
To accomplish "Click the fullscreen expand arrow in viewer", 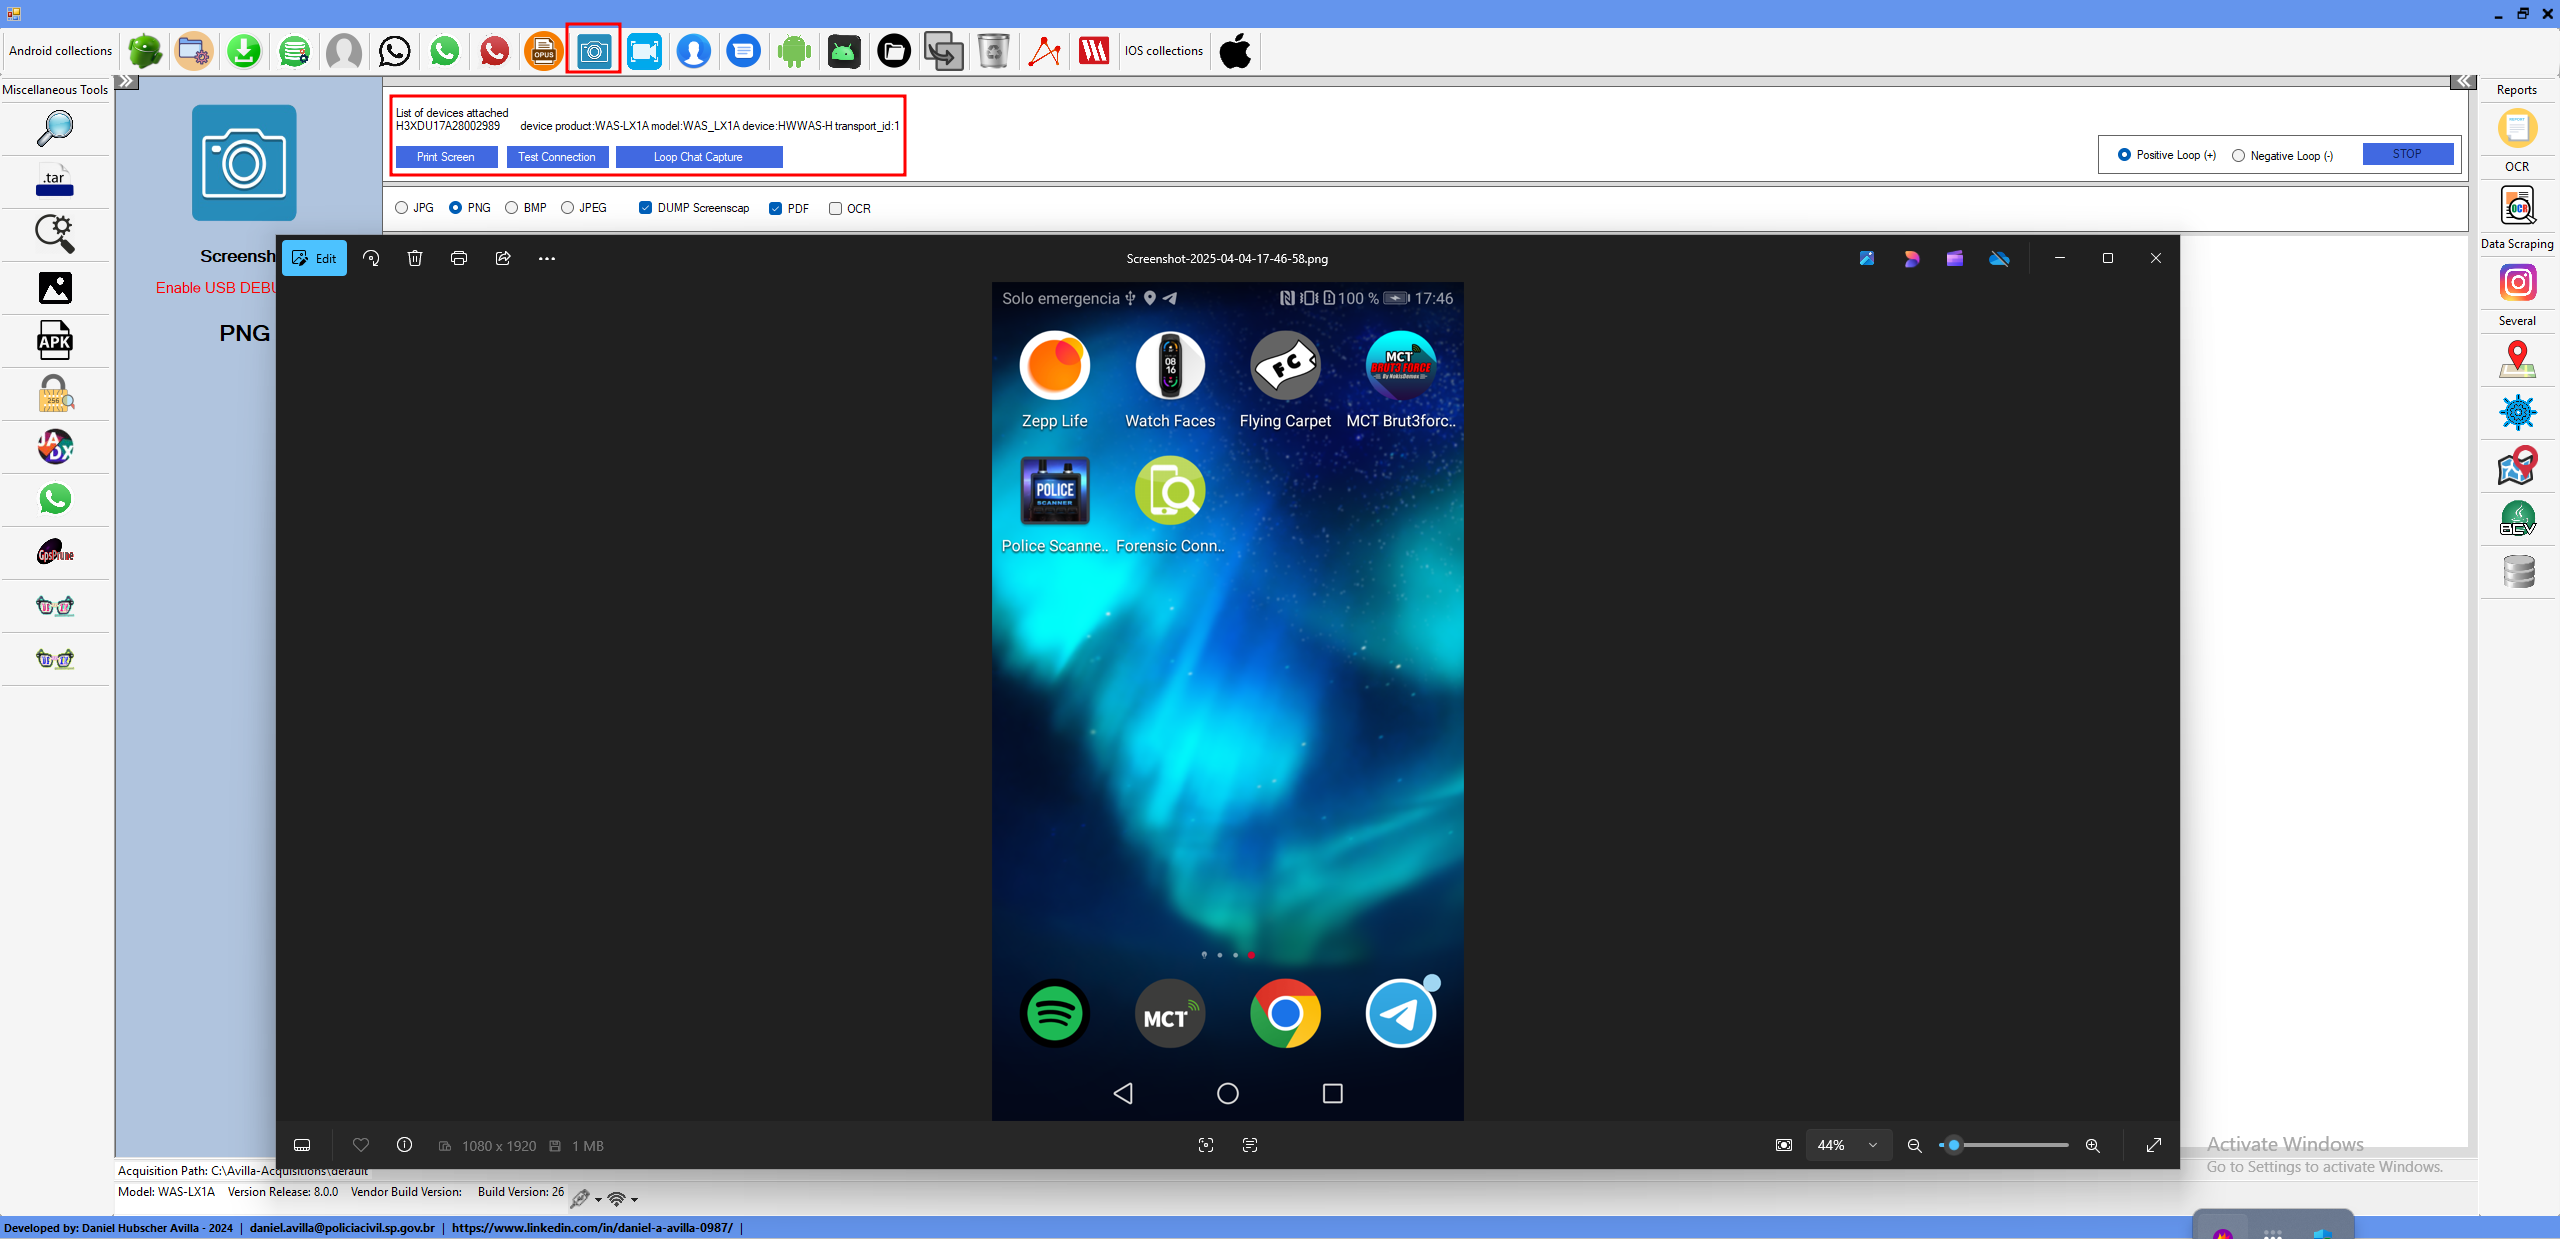I will pos(2154,1145).
